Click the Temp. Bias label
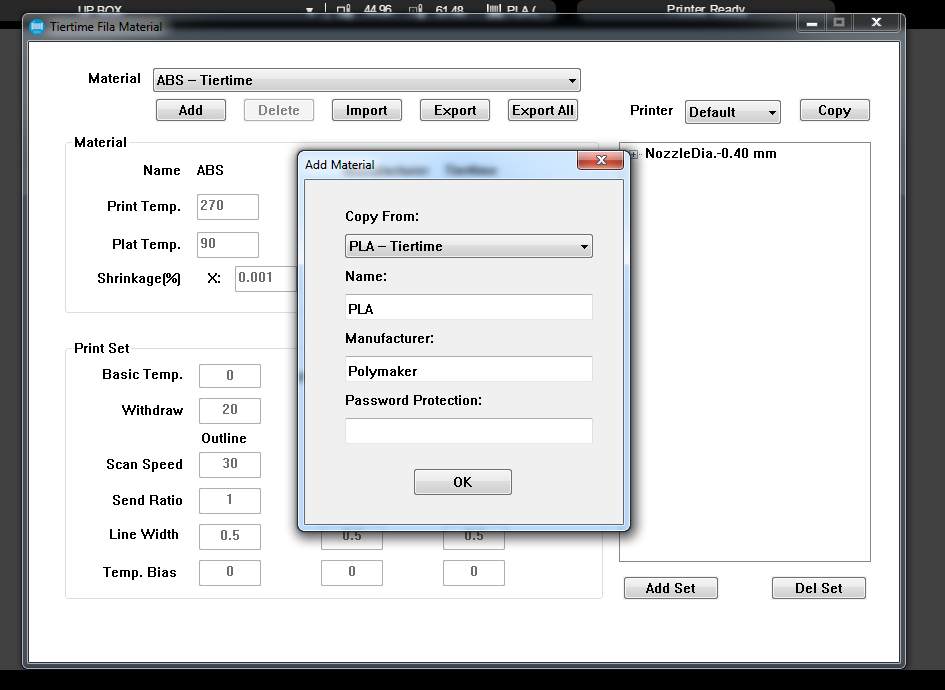The width and height of the screenshot is (945, 690). [x=140, y=572]
